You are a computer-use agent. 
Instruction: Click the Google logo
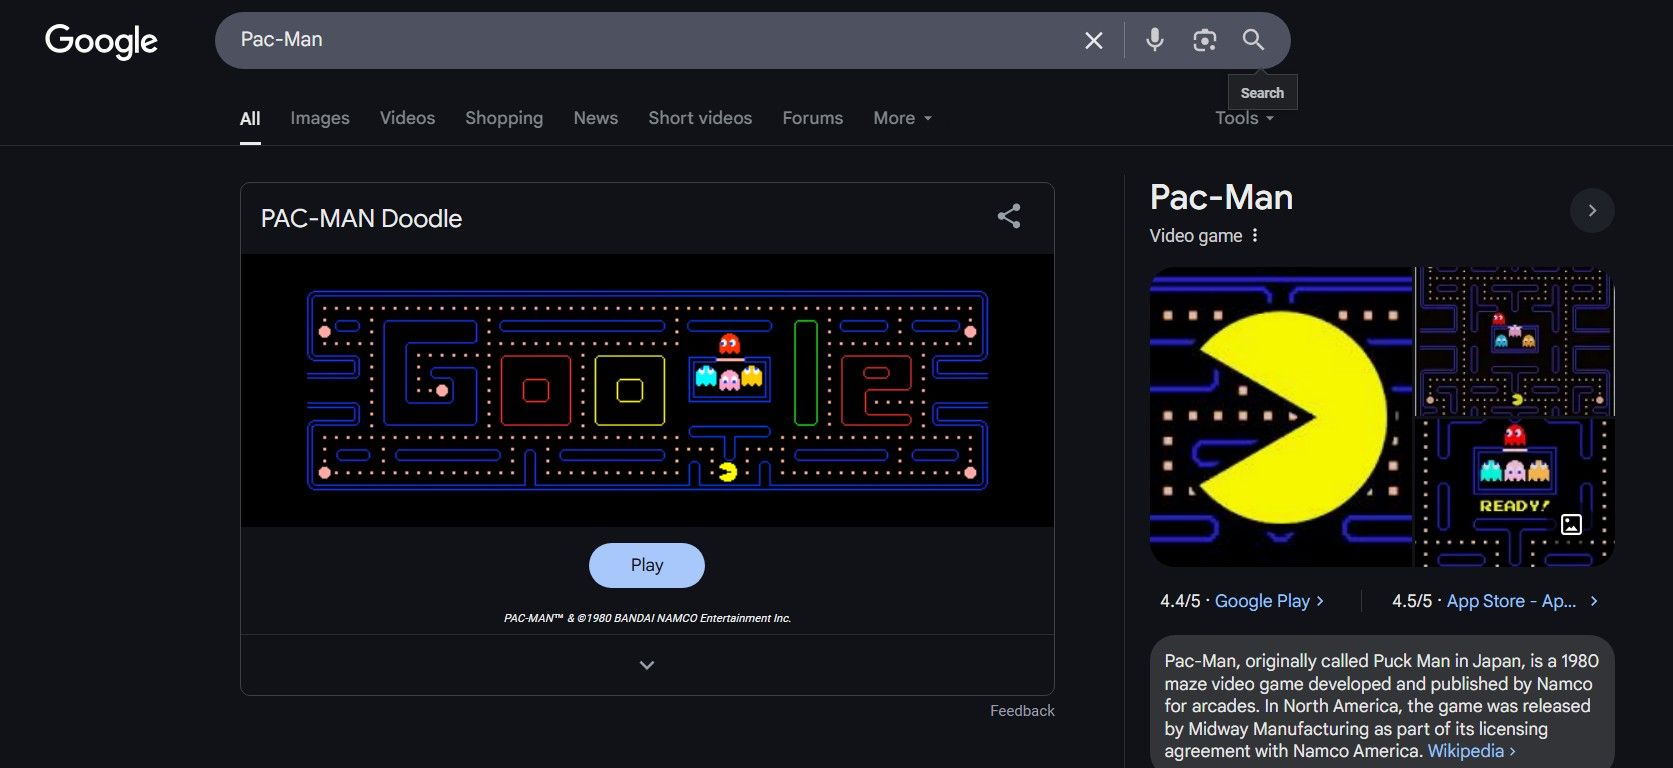pos(101,40)
